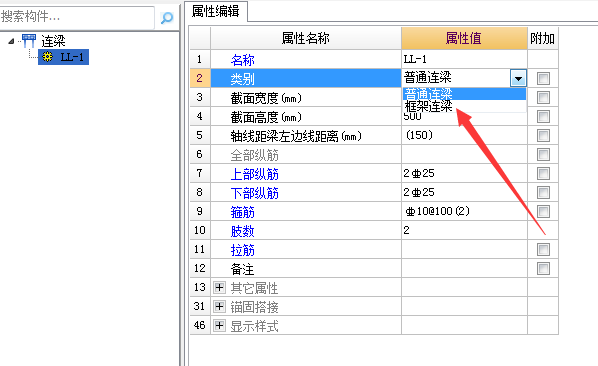The image size is (598, 366).
Task: Toggle the 轴线距梁左边线距离 row checkbox
Action: tap(543, 135)
